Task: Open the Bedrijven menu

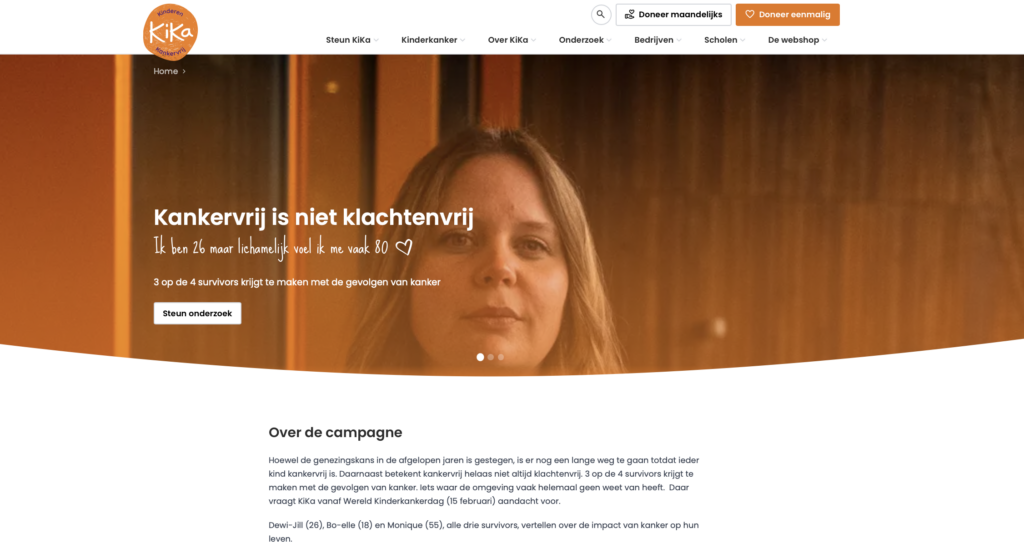Action: click(654, 40)
